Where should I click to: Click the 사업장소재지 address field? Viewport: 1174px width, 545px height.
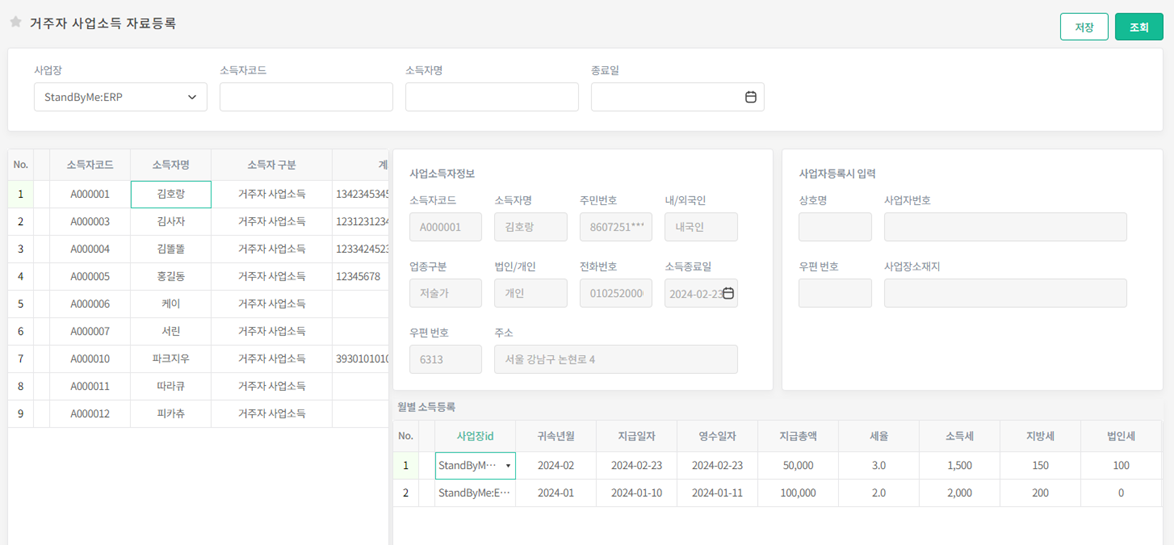(x=1004, y=293)
